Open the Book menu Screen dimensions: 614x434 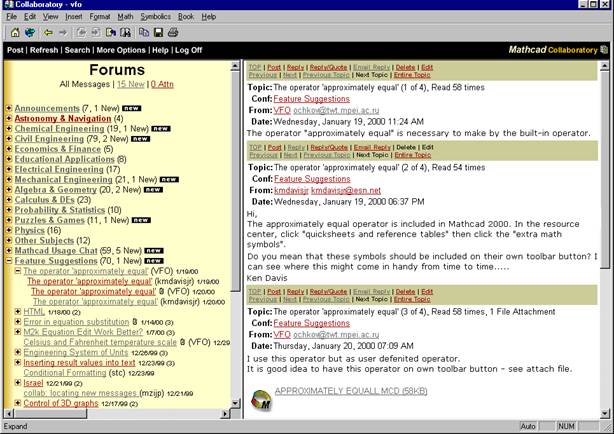[186, 16]
